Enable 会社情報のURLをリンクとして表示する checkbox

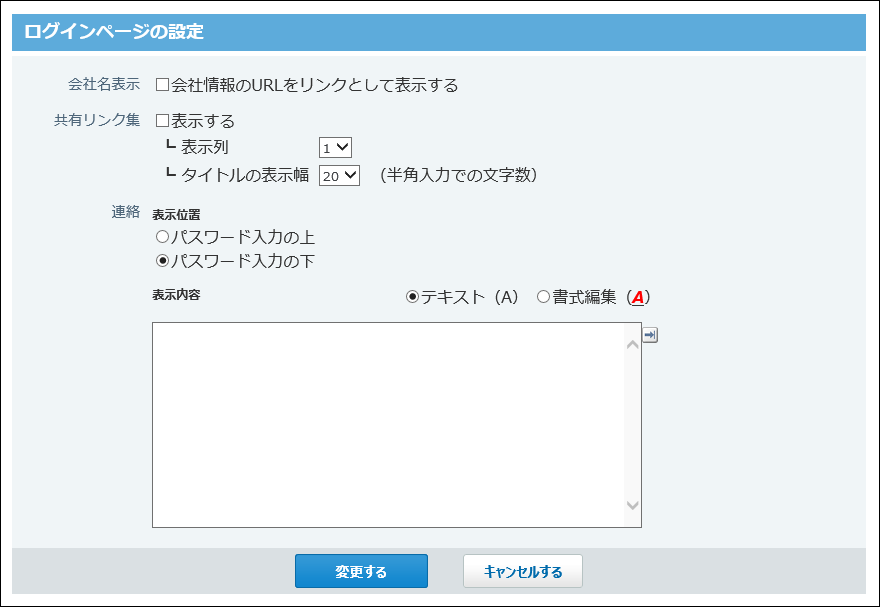(162, 85)
